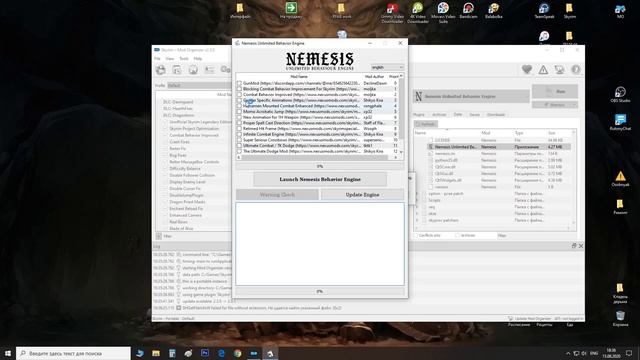Tick The Ultimate Dodge Mod checkbox
Screen dimensions: 640x360
click(239, 151)
